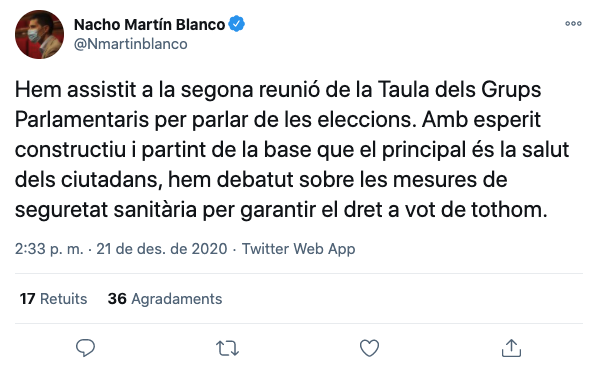Screen dimensions: 589x371
Task: Click the word 'Parlamentaris' in the tweet body
Action: 82,120
